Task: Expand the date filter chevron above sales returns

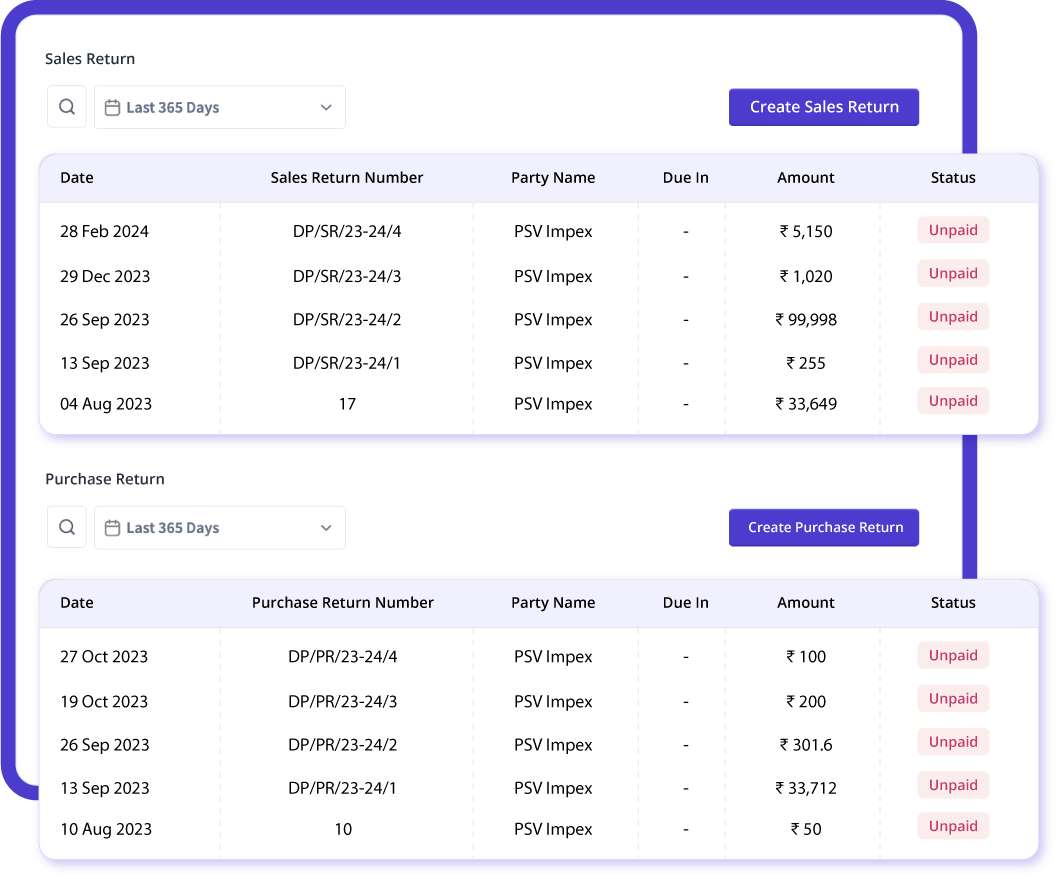Action: click(325, 106)
